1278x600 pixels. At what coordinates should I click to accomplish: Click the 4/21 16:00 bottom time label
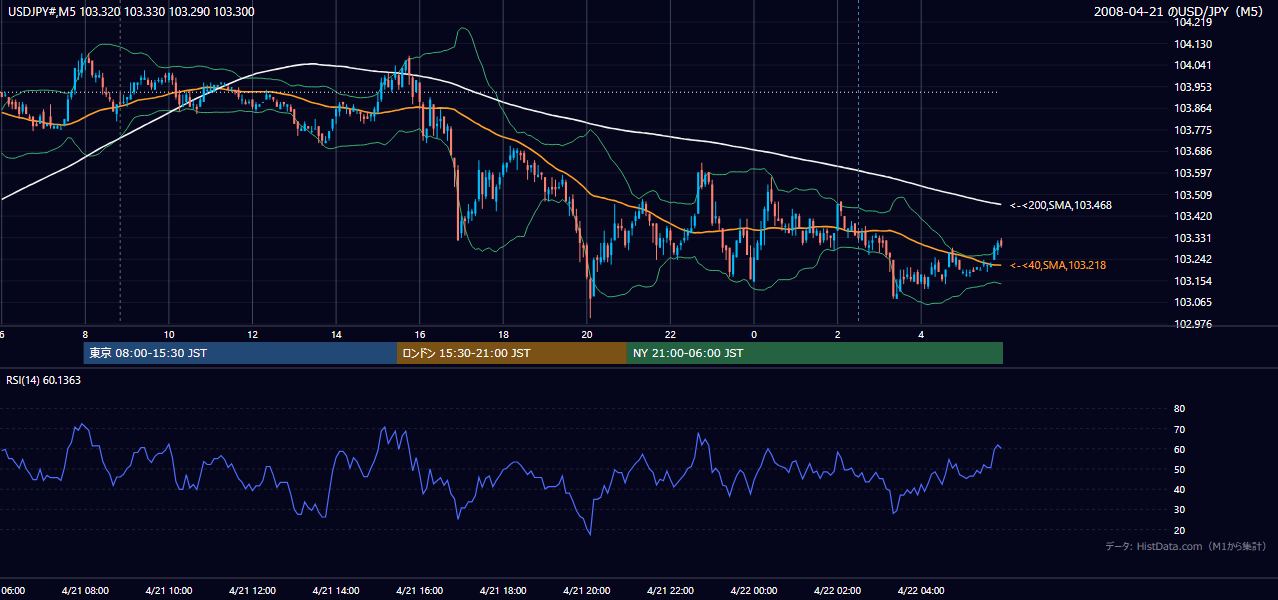coord(419,590)
